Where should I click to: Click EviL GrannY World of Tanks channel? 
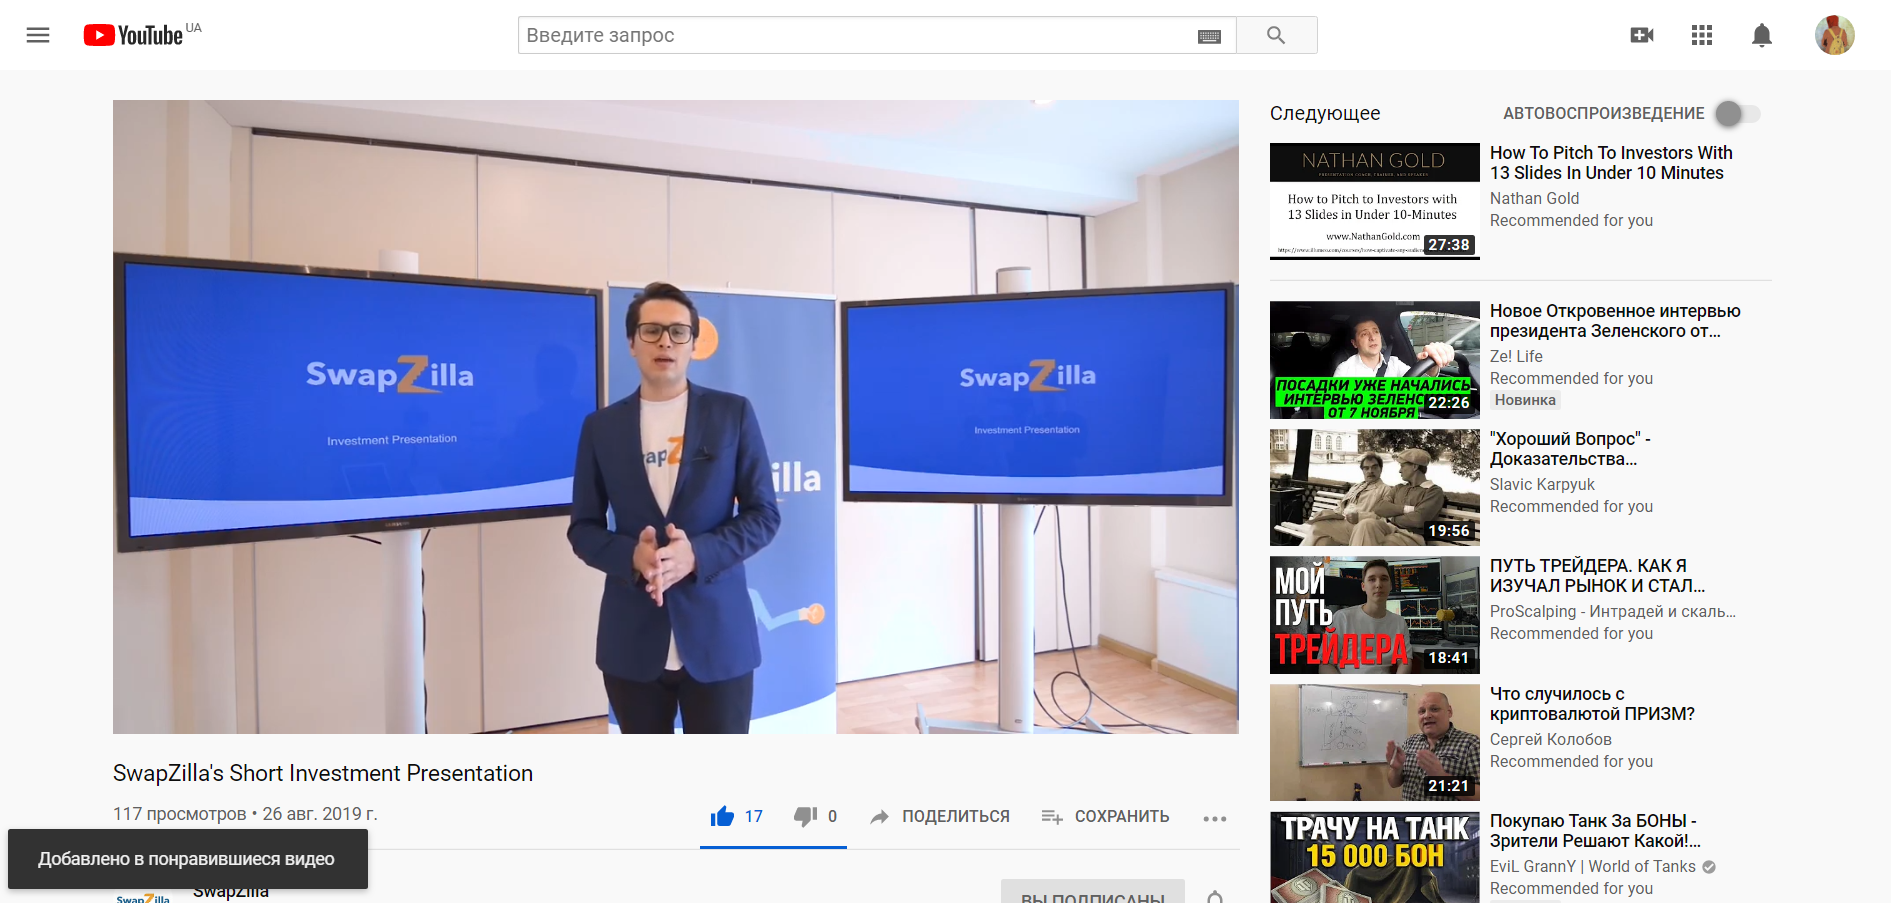click(1593, 866)
